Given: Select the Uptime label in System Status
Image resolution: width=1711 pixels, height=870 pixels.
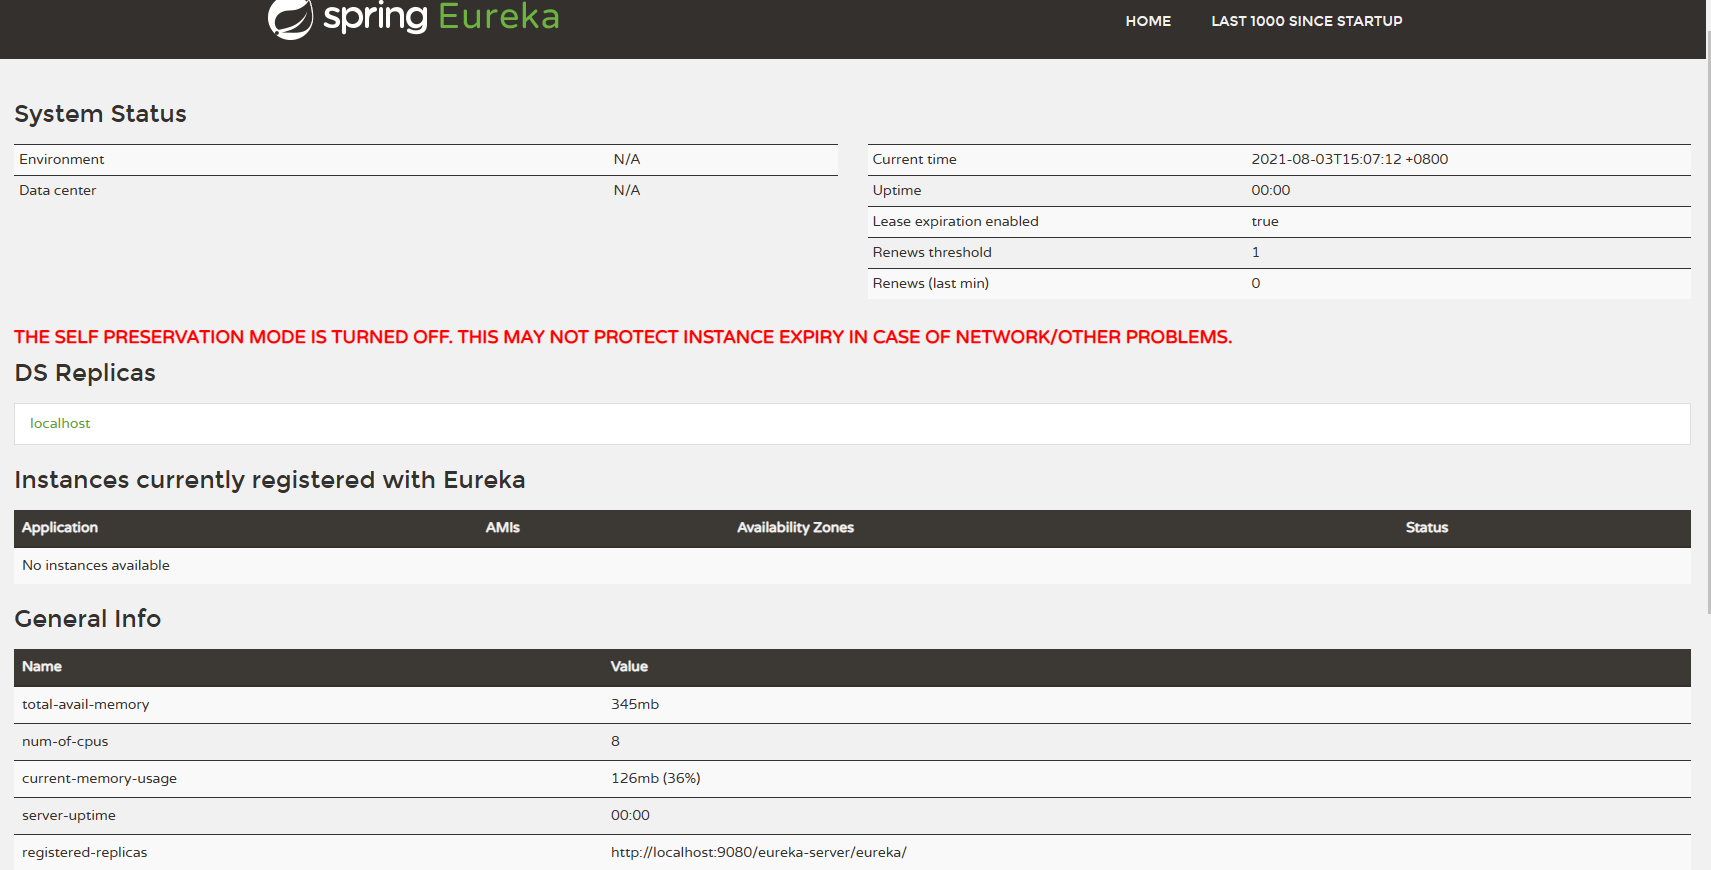Looking at the screenshot, I should point(897,190).
